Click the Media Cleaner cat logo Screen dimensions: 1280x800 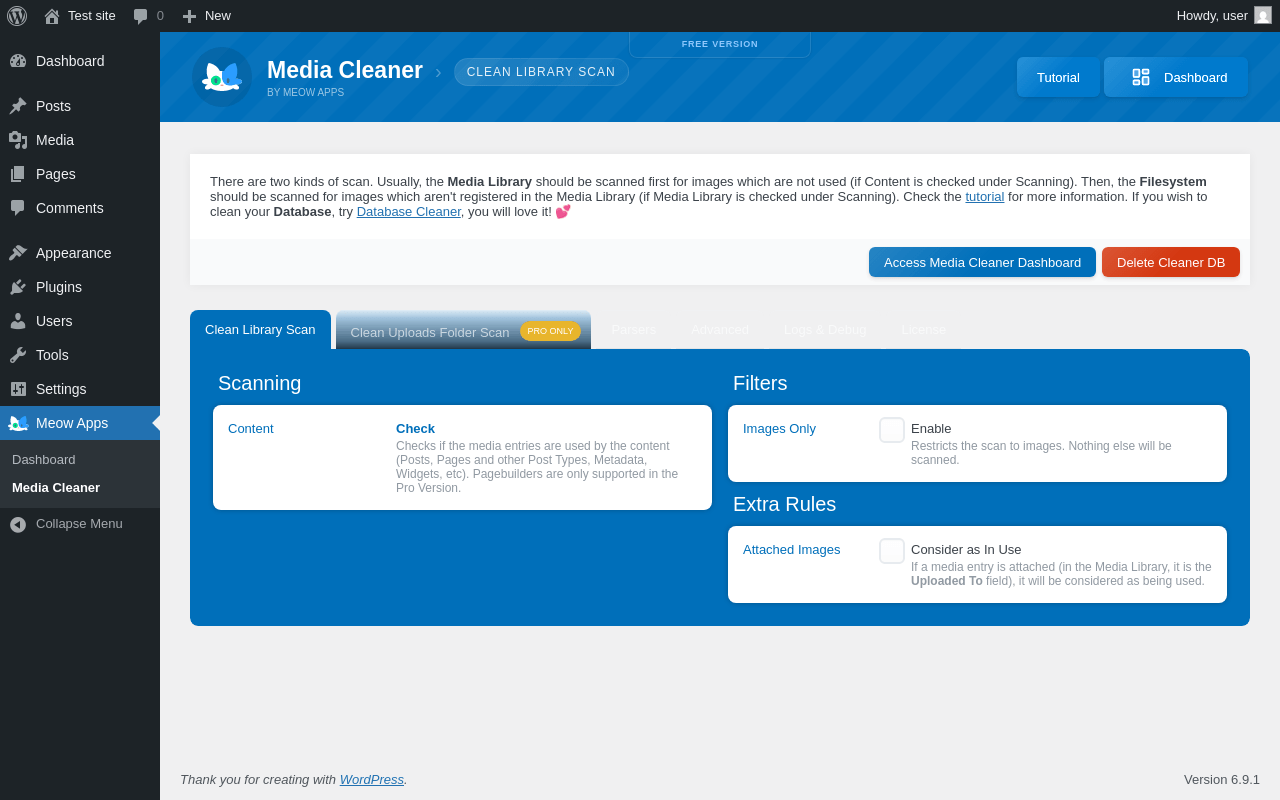point(222,77)
